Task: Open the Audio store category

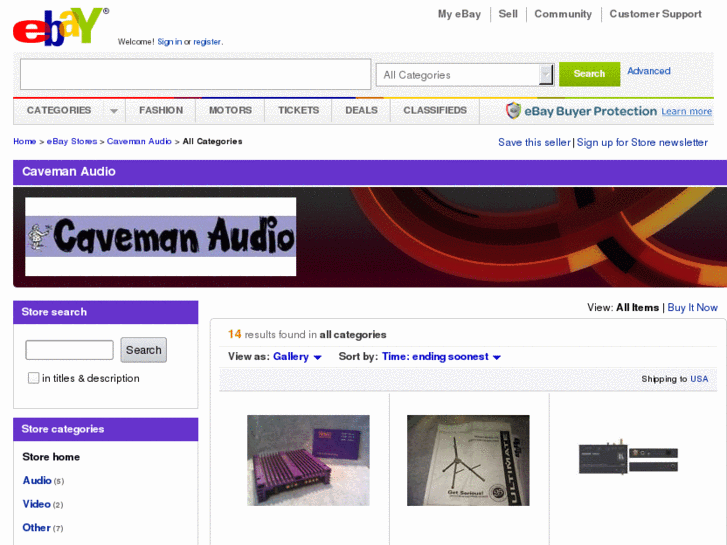Action: pyautogui.click(x=37, y=481)
